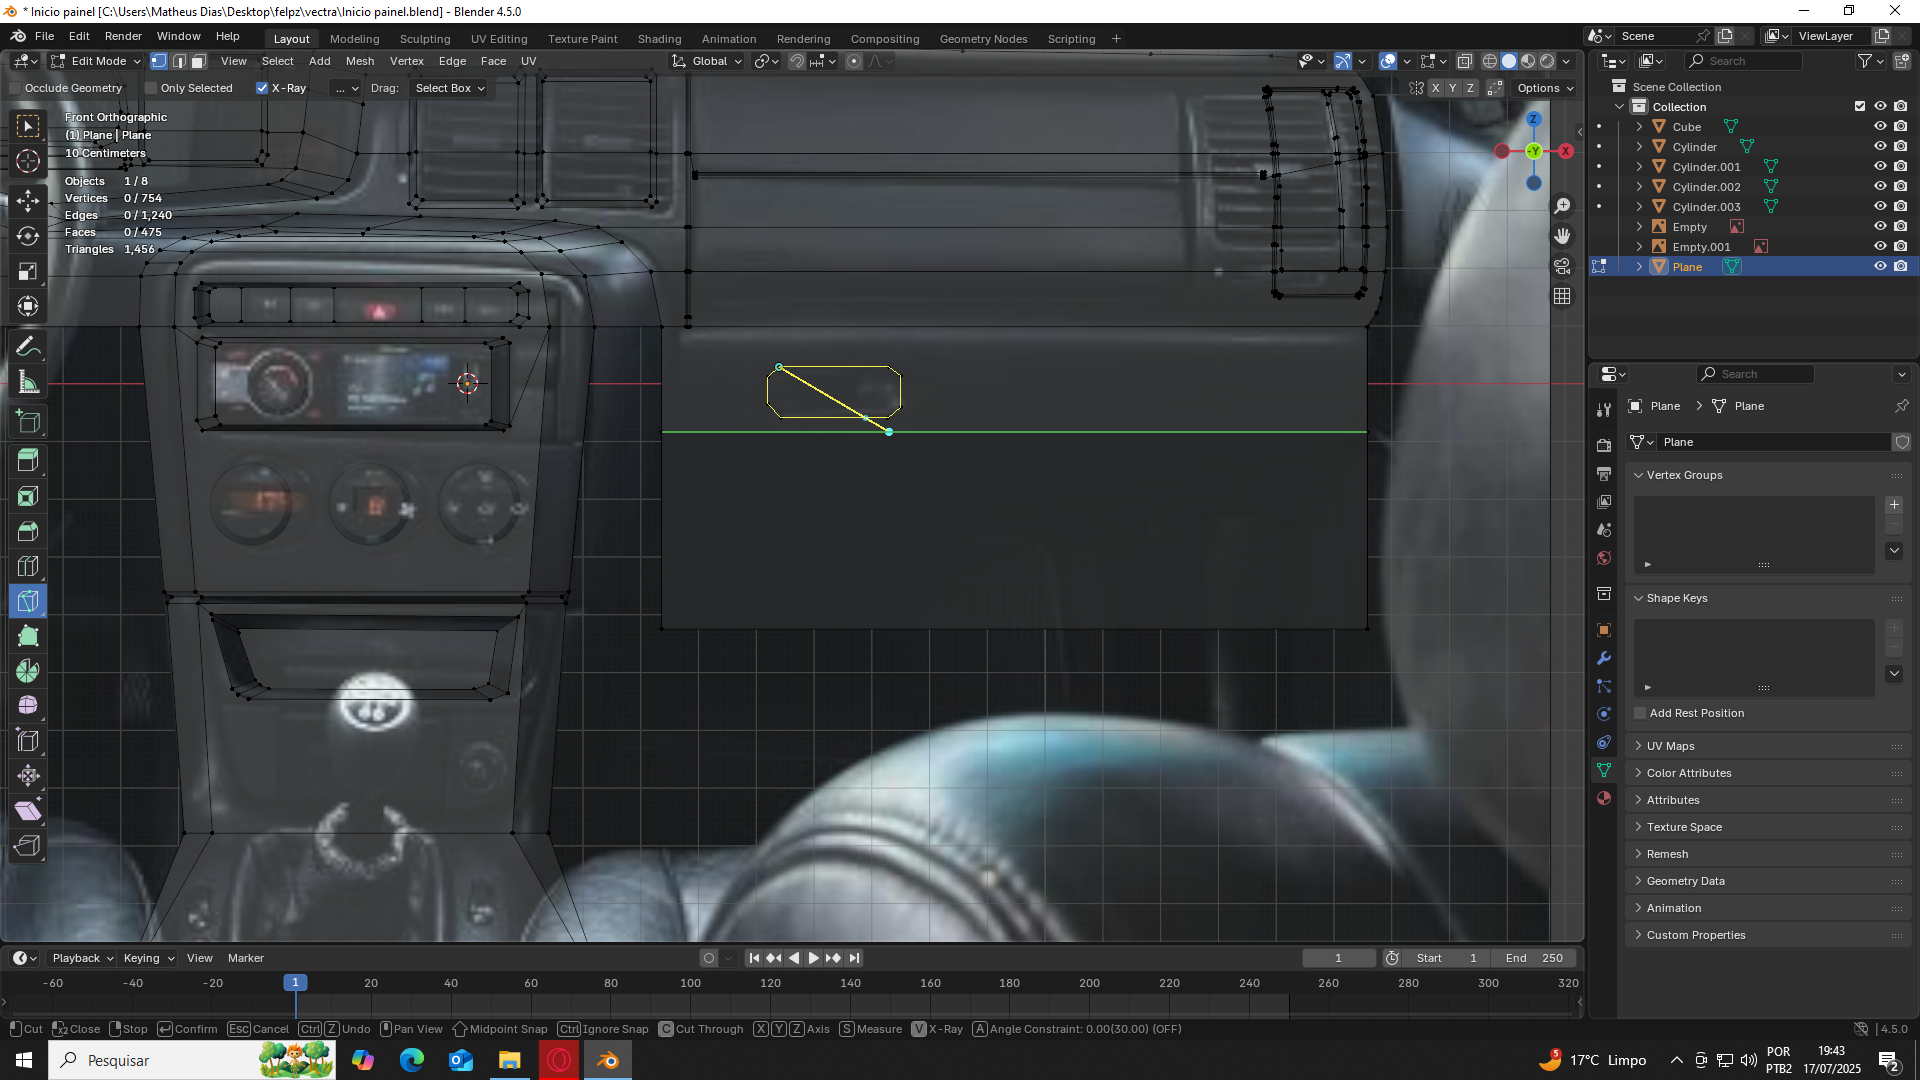Expand the UV Maps panel
The height and width of the screenshot is (1080, 1920).
[x=1670, y=746]
